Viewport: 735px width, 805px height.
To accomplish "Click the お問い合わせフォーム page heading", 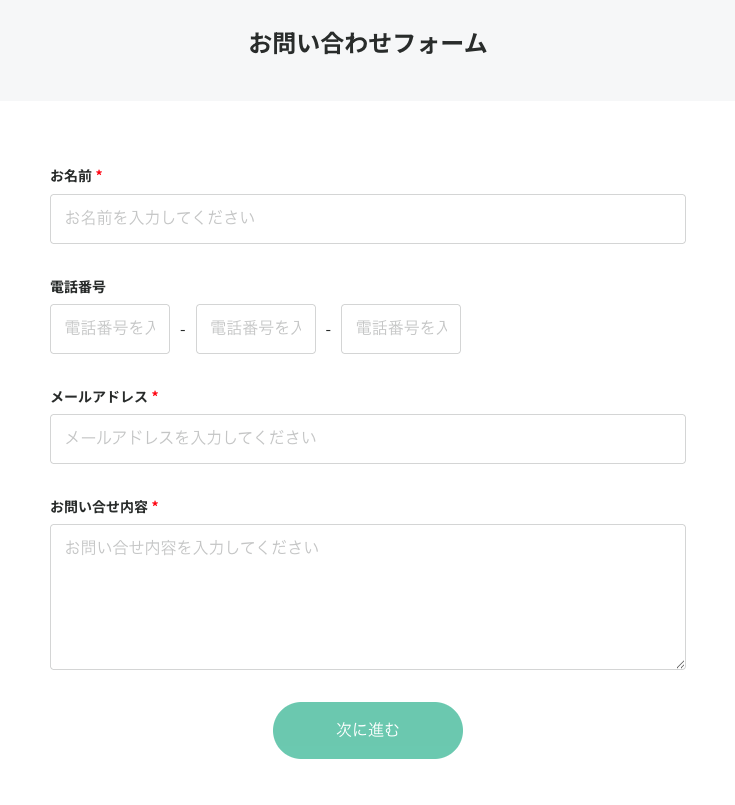I will click(x=368, y=44).
